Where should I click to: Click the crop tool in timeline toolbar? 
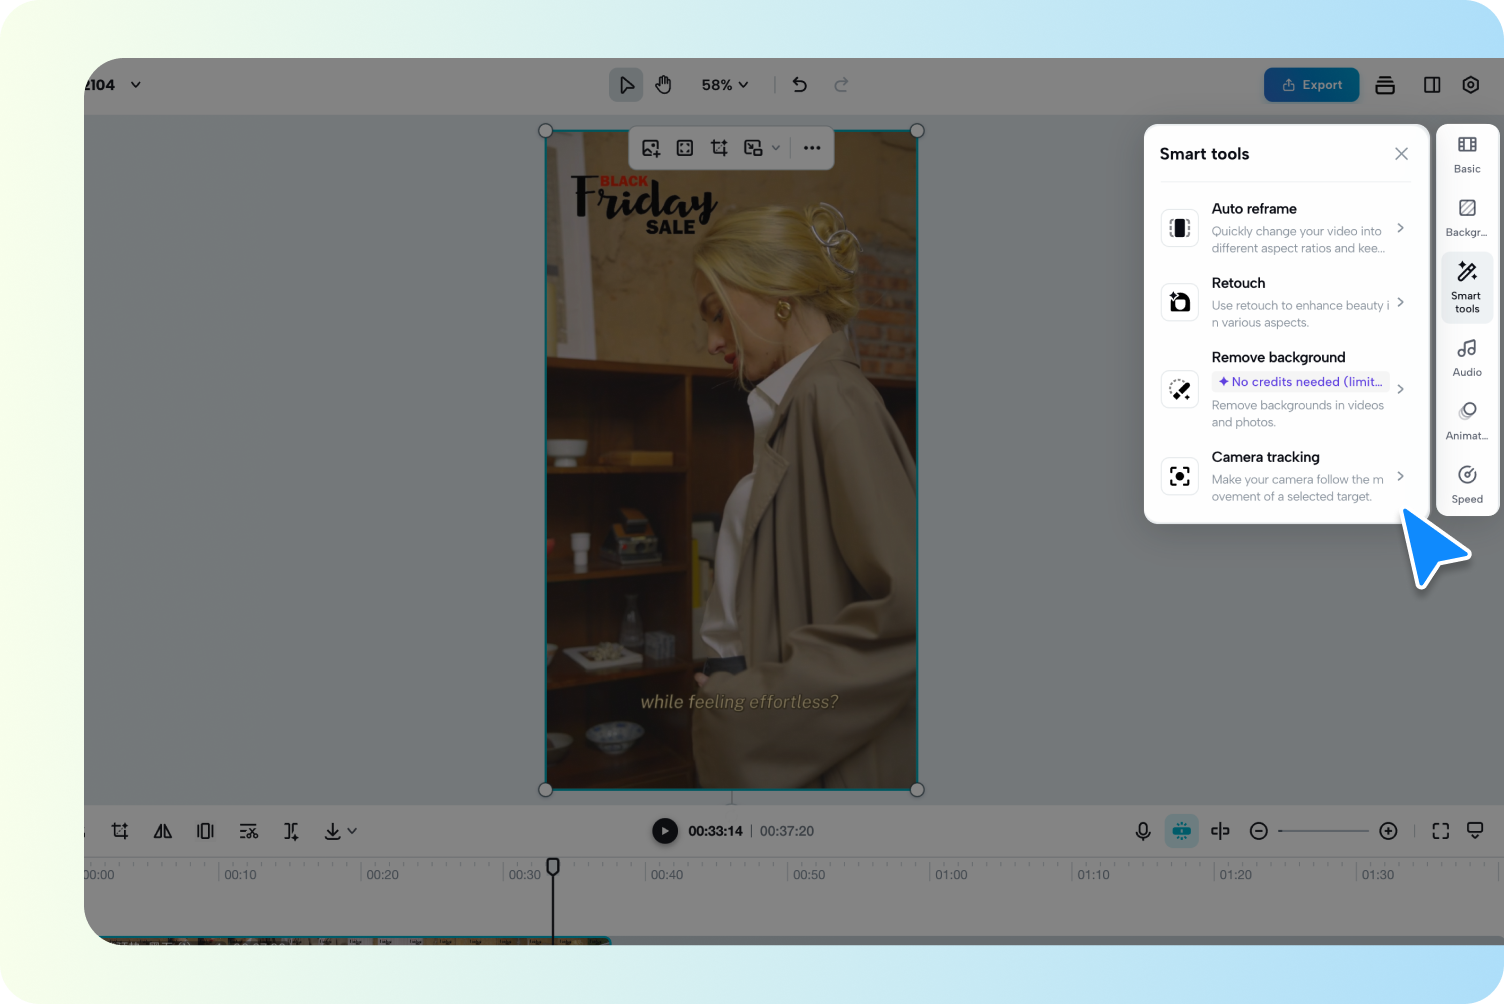120,831
